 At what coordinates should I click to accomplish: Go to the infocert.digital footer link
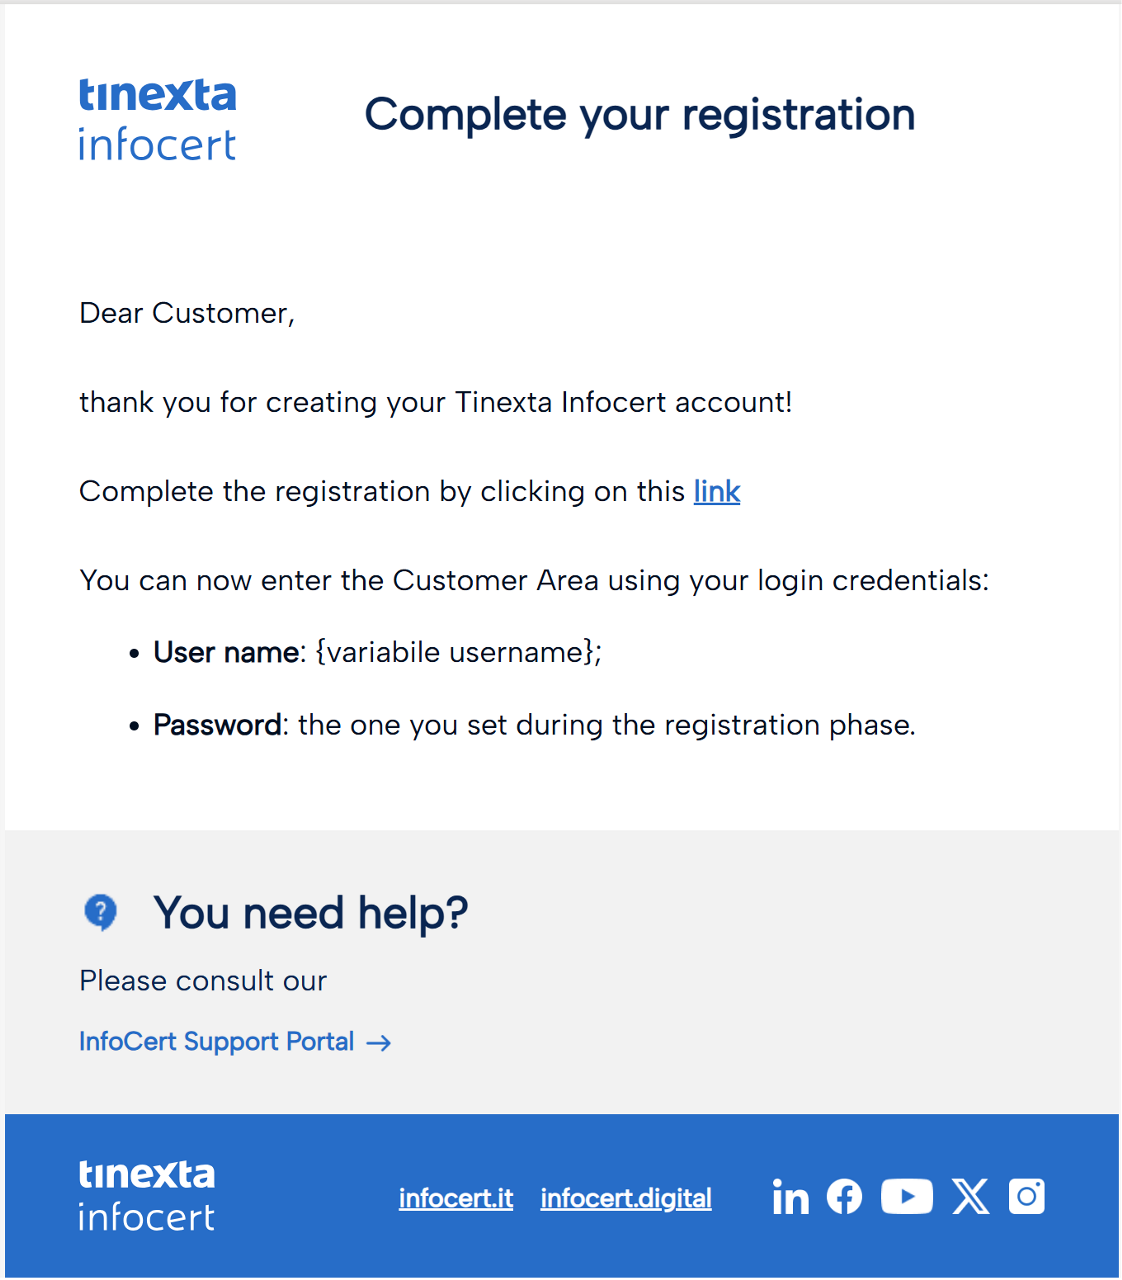[x=626, y=1198]
